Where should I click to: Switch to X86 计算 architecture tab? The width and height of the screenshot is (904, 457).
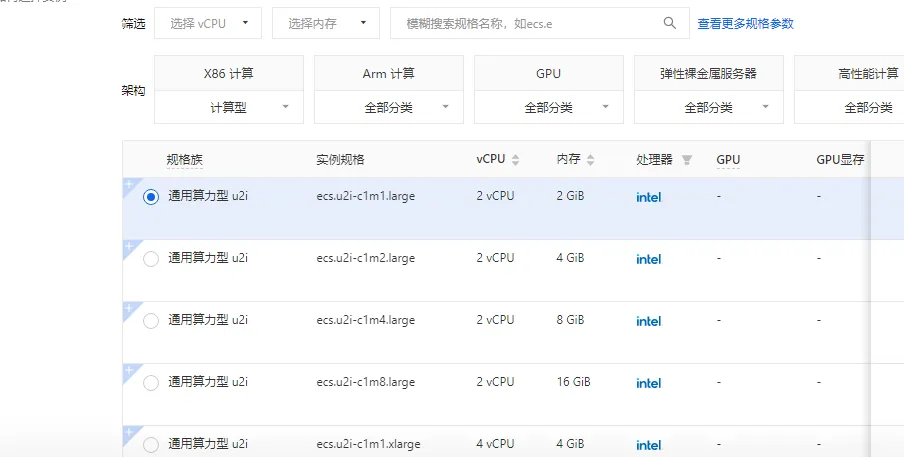pos(229,73)
